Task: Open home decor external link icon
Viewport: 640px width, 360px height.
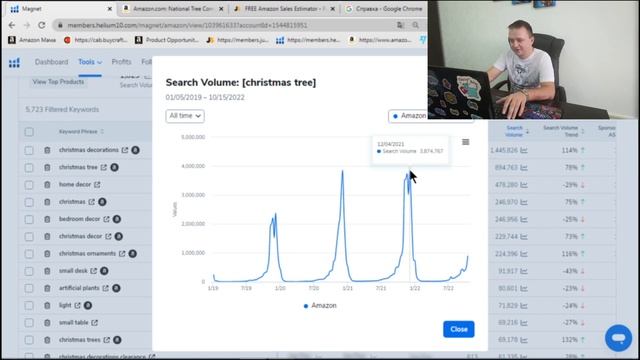Action: pyautogui.click(x=97, y=184)
